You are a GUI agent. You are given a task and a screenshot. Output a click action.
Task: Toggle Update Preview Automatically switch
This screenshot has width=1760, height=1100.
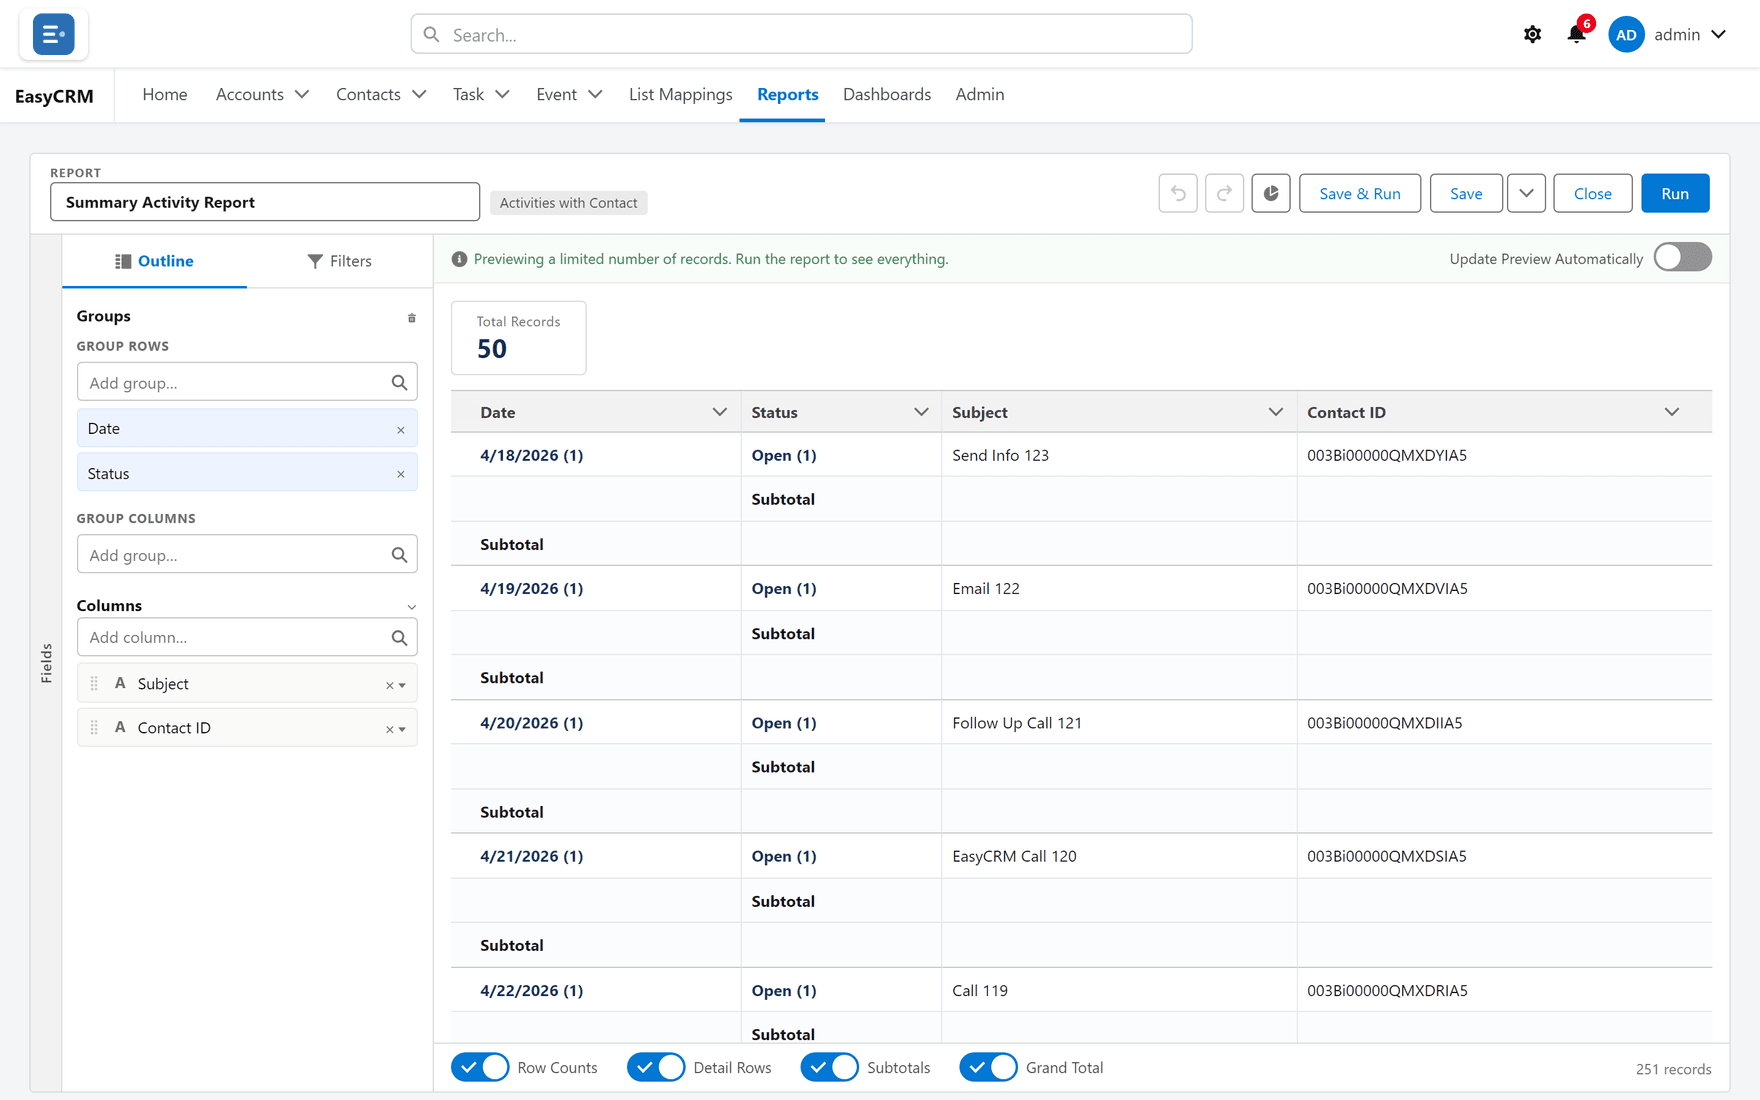click(1682, 258)
